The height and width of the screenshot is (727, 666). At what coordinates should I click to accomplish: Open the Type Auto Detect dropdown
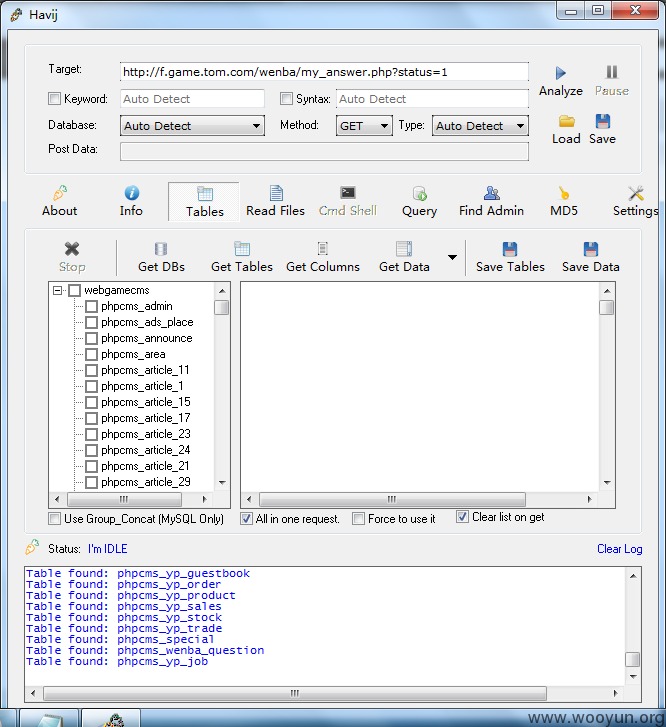pyautogui.click(x=480, y=126)
